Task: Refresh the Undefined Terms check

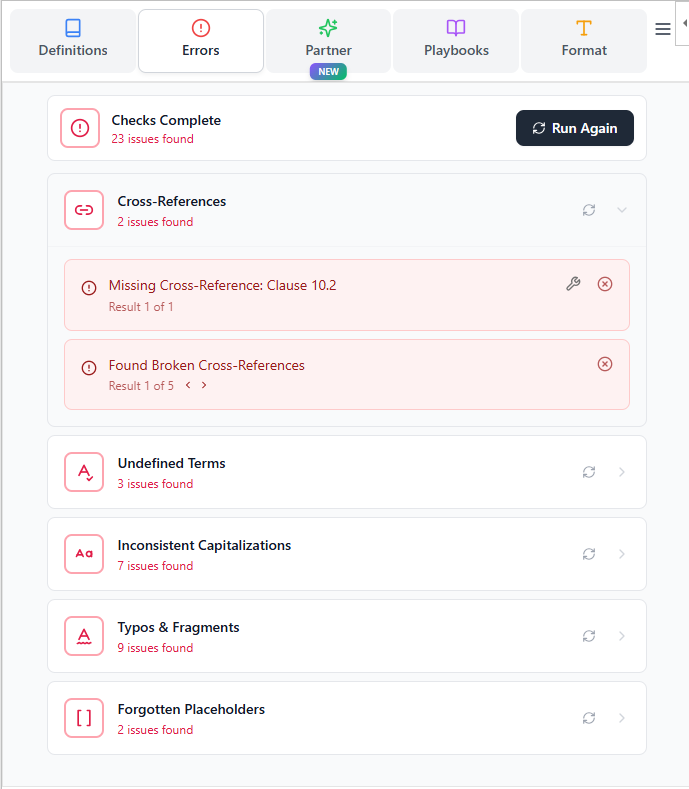Action: click(589, 472)
